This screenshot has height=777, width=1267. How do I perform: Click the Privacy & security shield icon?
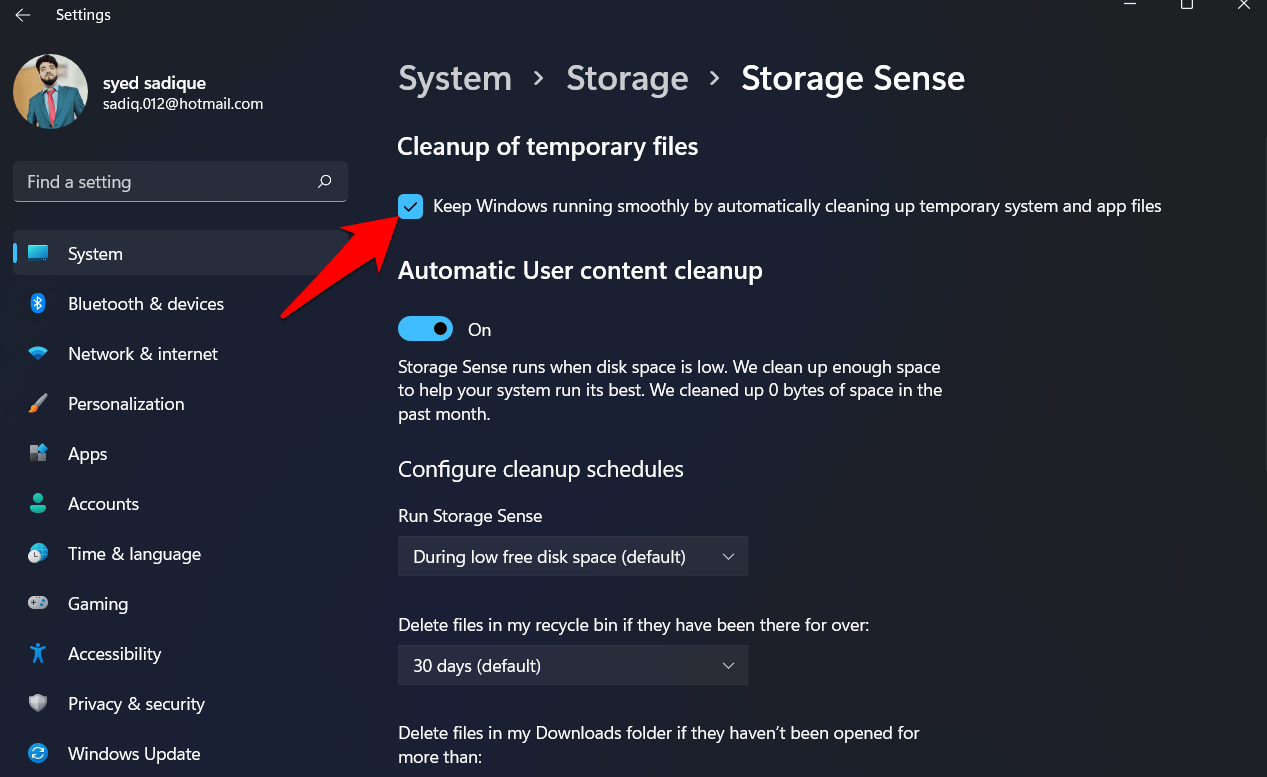click(38, 704)
